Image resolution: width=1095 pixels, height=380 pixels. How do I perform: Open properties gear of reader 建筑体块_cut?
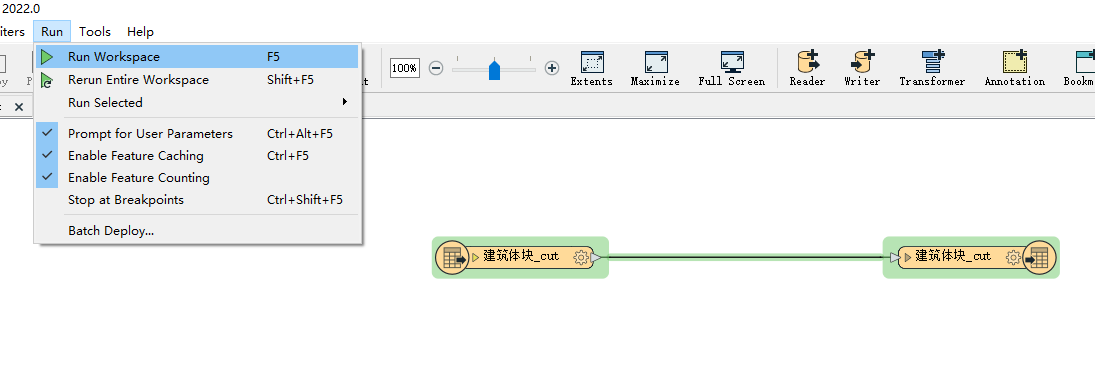[x=580, y=258]
